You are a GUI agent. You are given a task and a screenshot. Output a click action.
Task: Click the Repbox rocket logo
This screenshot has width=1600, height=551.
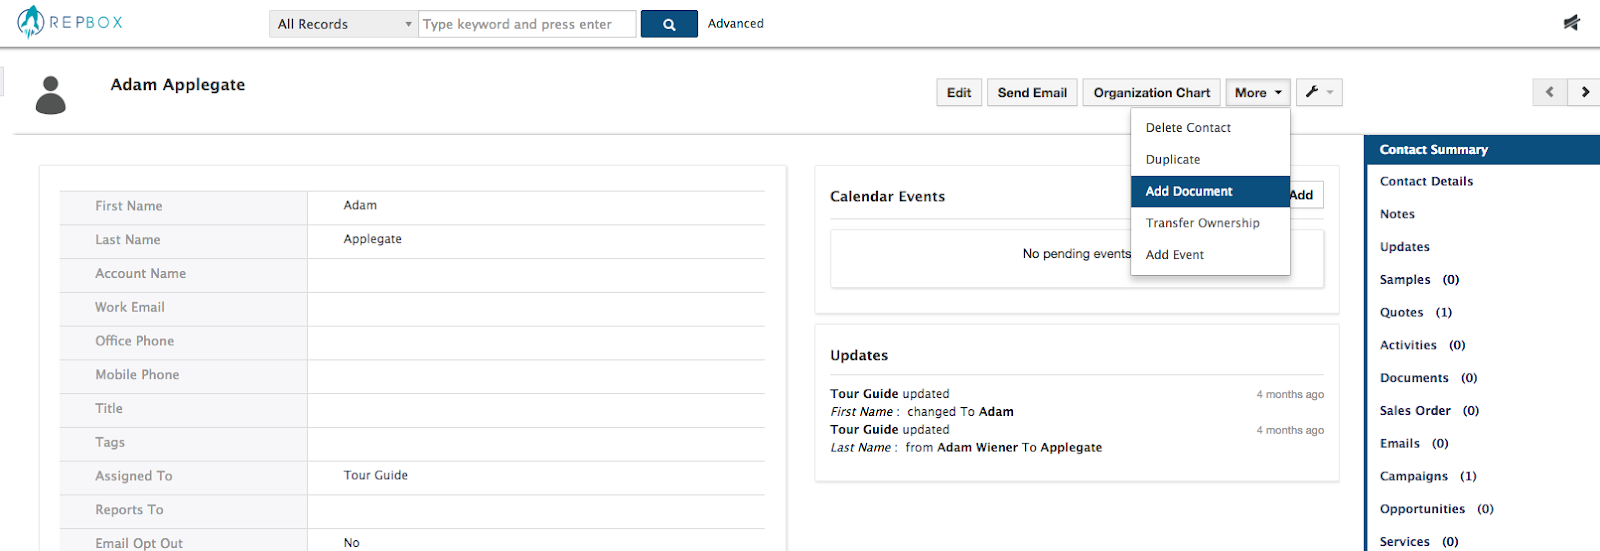(31, 21)
